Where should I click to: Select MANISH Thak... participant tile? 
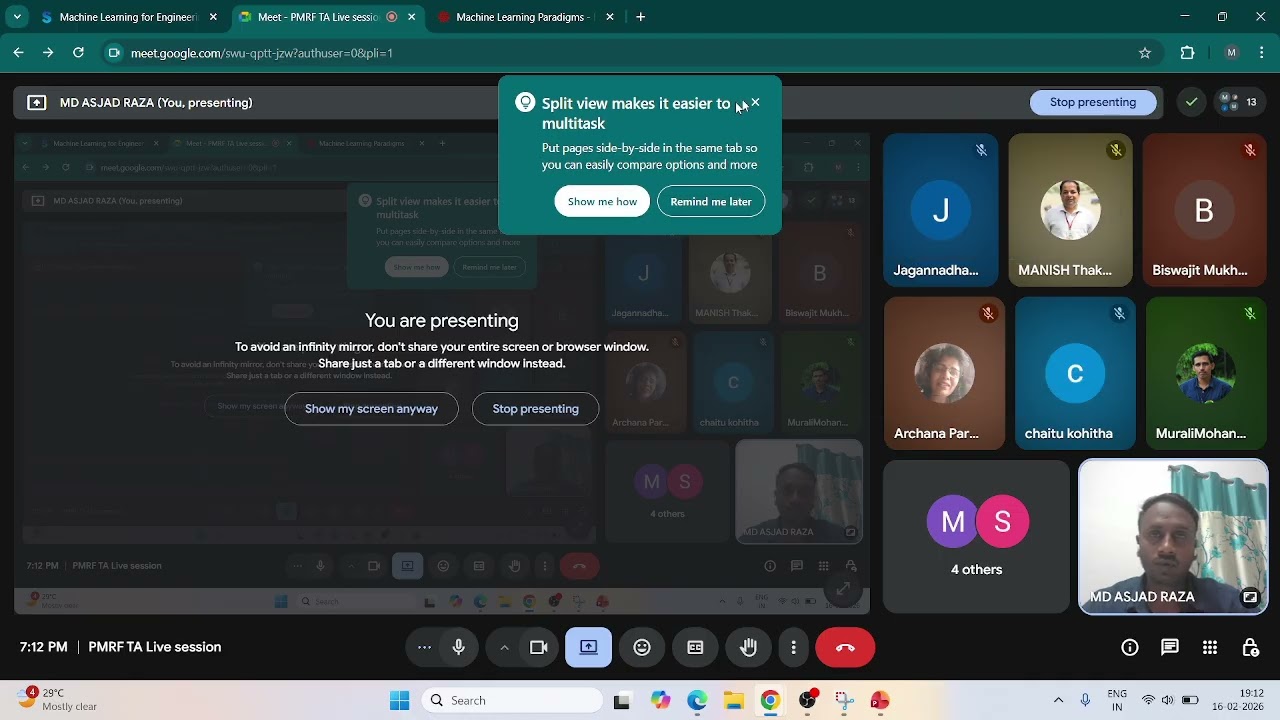pyautogui.click(x=1070, y=210)
